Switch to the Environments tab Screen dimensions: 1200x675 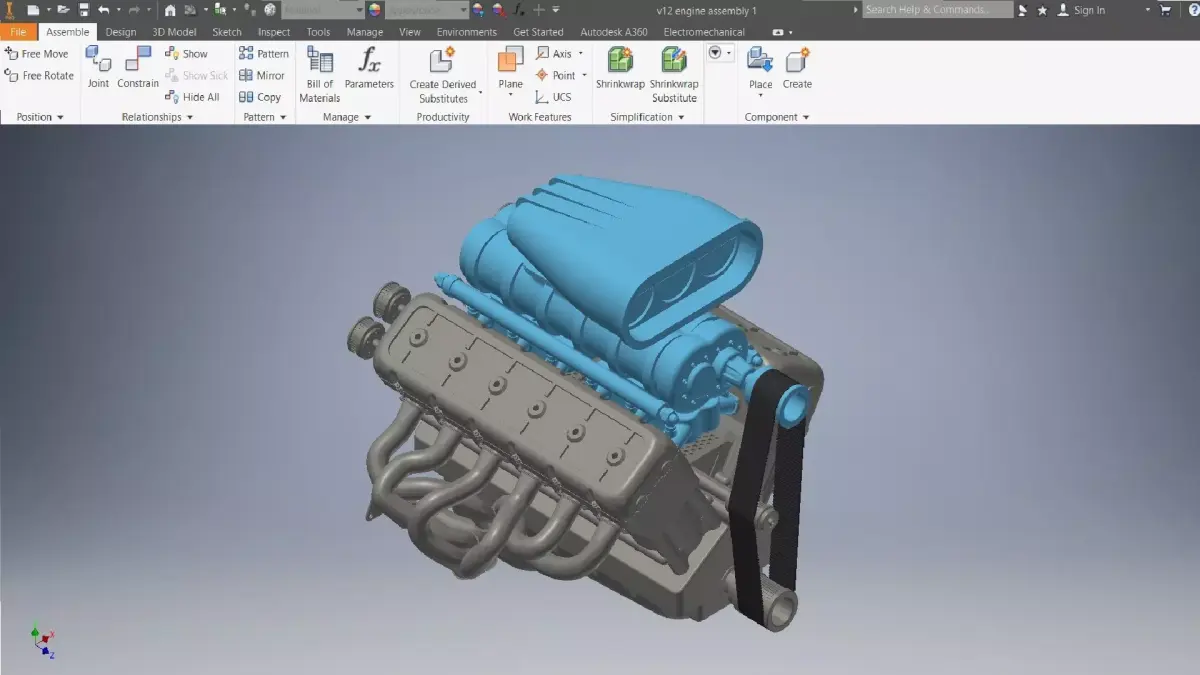point(467,32)
